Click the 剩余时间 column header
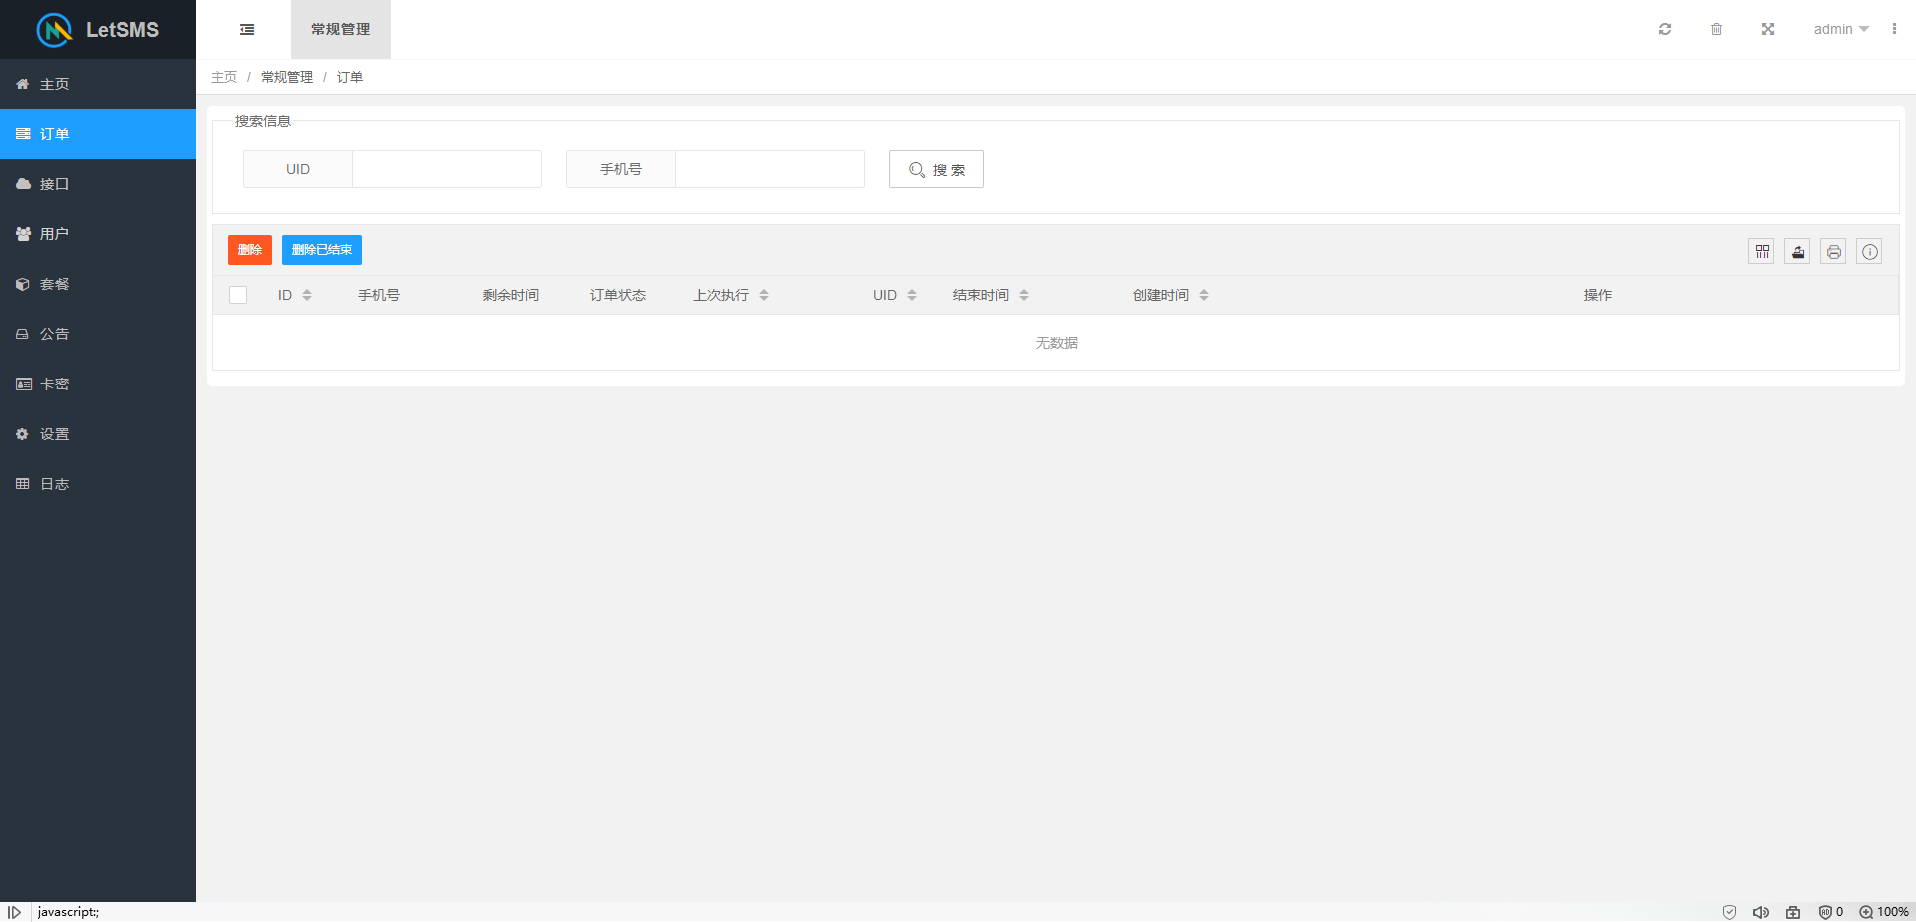This screenshot has width=1916, height=922. click(511, 295)
